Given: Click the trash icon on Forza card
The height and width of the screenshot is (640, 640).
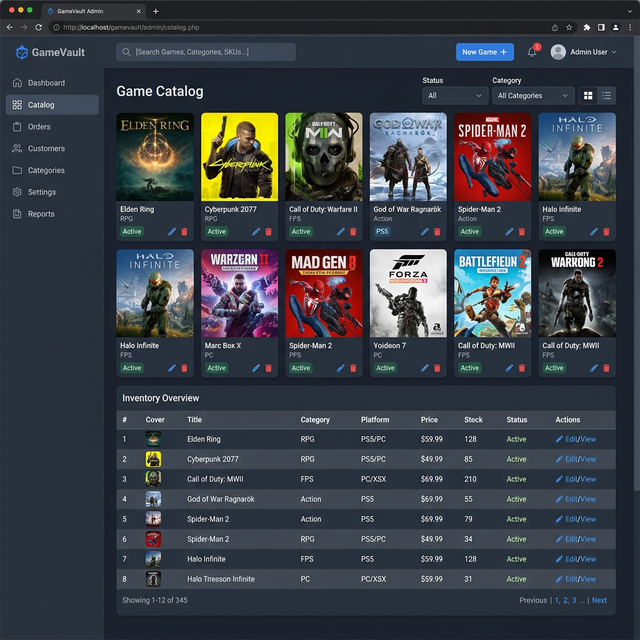Looking at the screenshot, I should [x=437, y=368].
